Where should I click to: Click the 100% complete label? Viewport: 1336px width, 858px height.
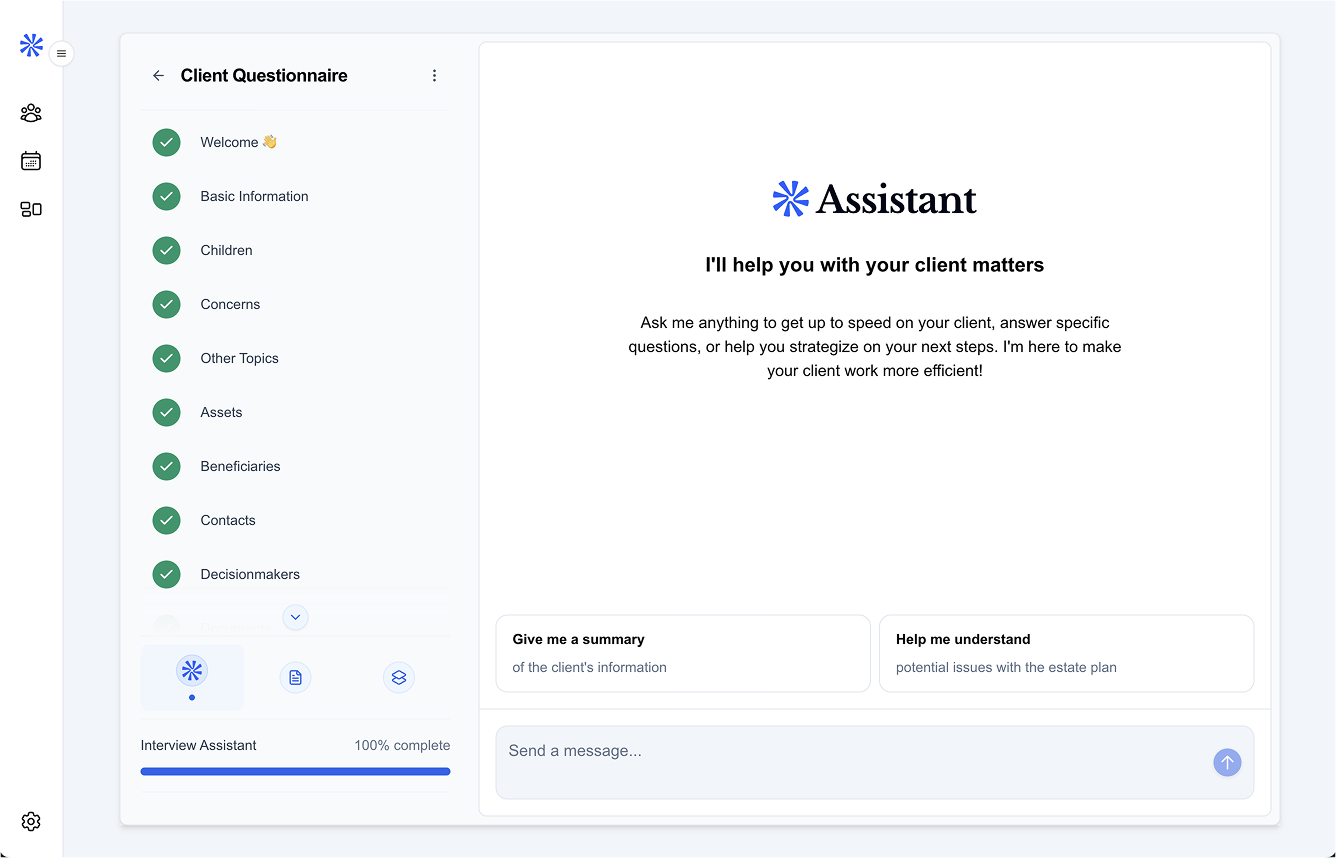point(402,745)
